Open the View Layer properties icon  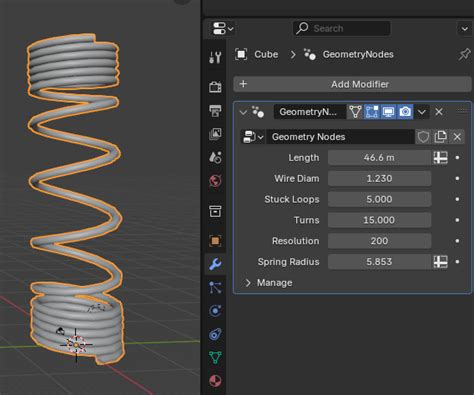click(x=215, y=134)
